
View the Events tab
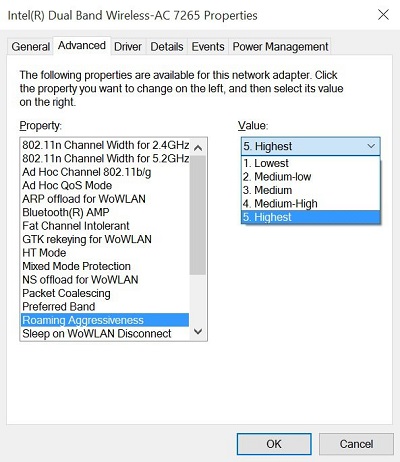click(208, 47)
